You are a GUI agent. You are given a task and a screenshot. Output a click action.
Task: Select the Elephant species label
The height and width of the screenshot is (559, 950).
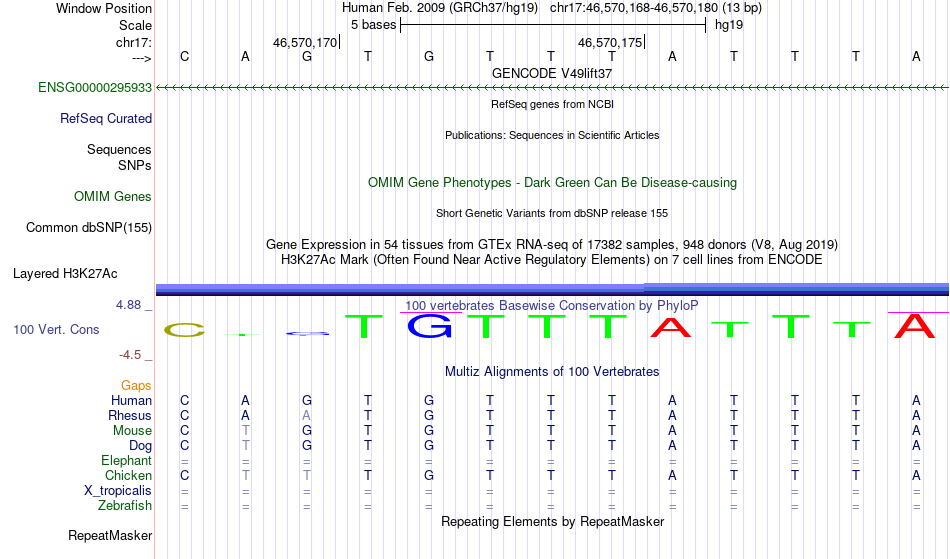tap(127, 460)
